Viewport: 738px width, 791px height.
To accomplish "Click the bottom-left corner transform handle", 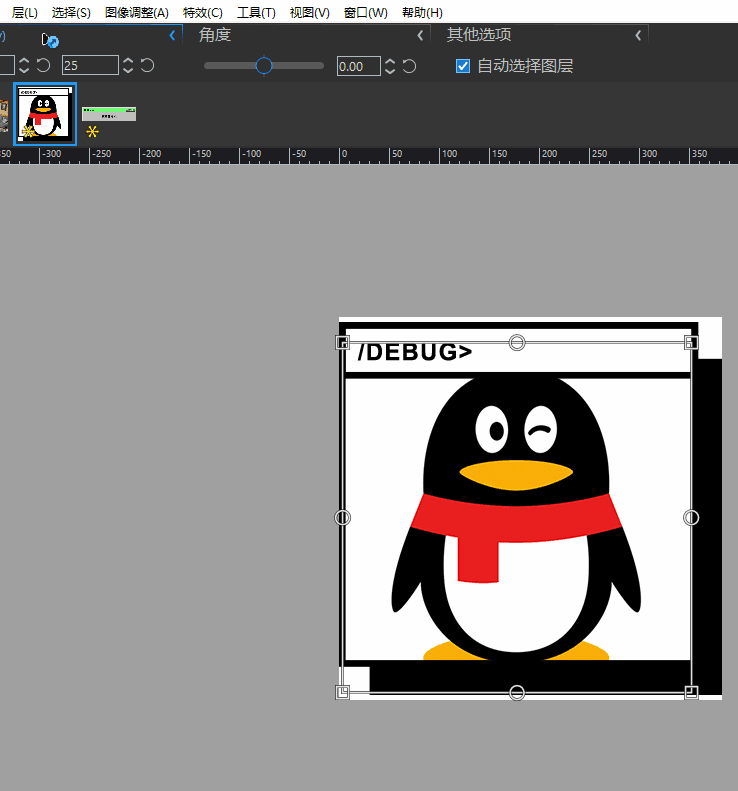I will tap(343, 692).
